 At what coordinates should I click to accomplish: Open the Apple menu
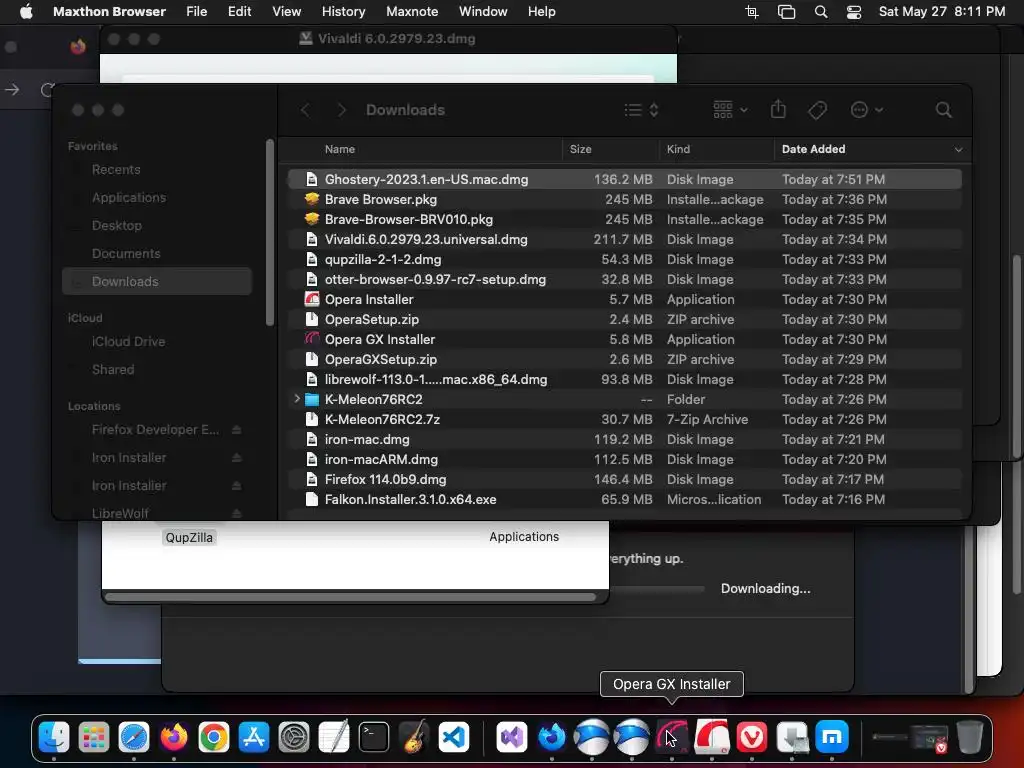click(26, 12)
